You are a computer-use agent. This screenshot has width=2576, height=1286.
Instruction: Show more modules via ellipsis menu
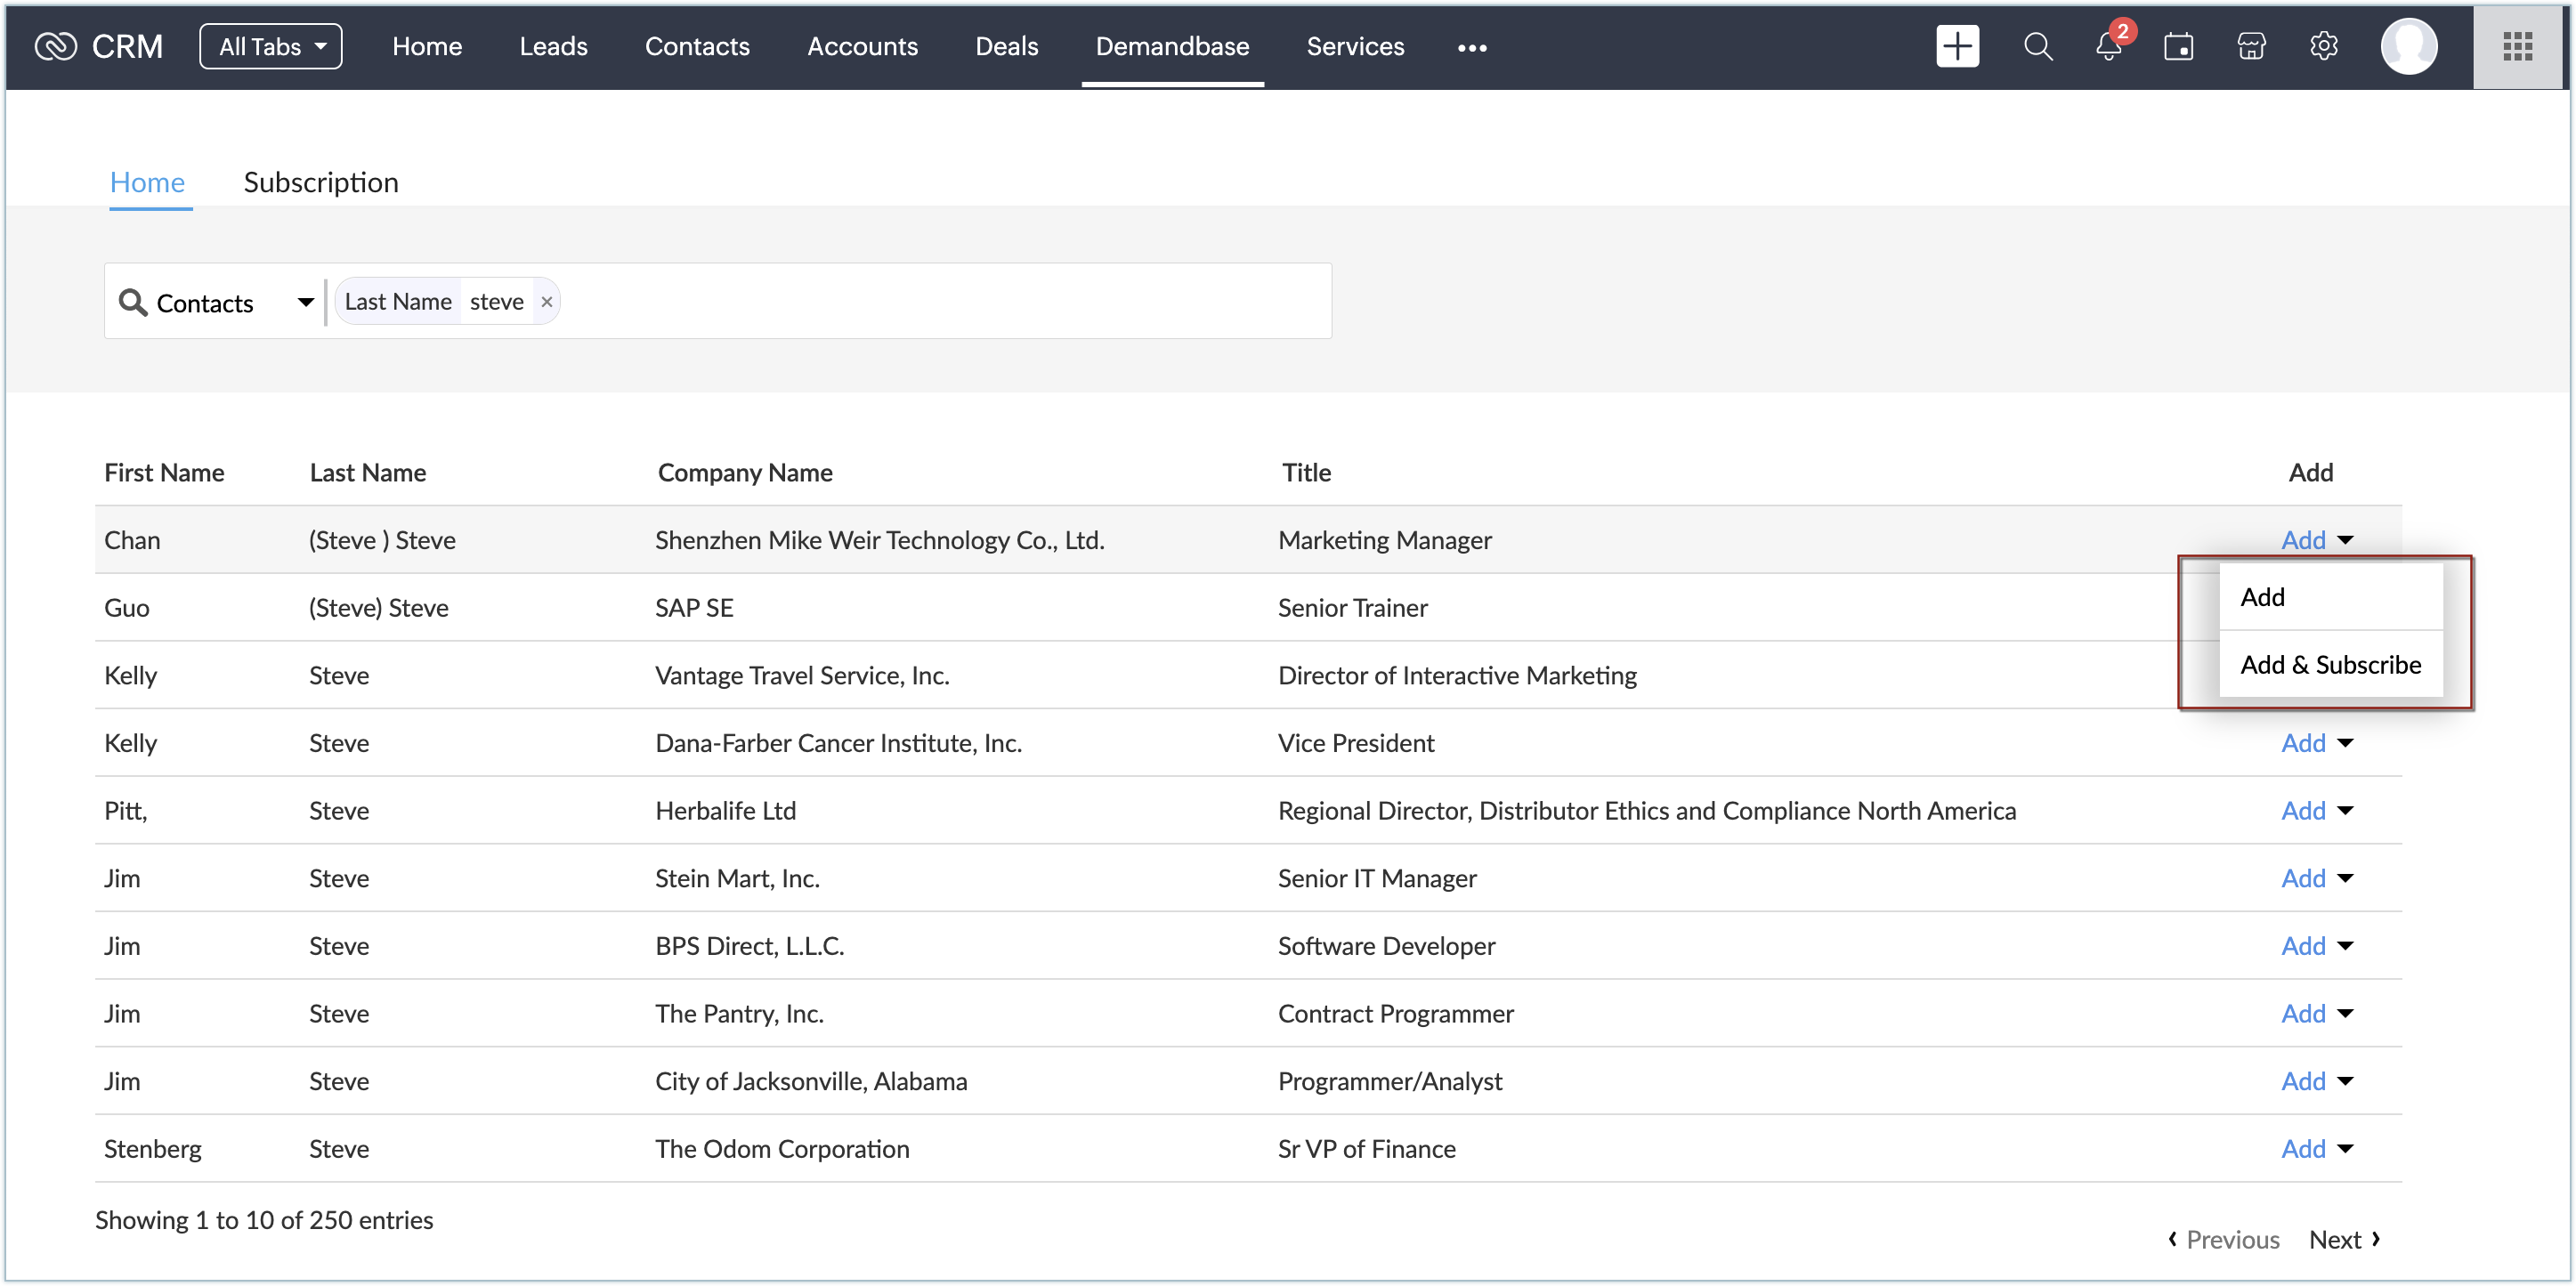click(1471, 47)
